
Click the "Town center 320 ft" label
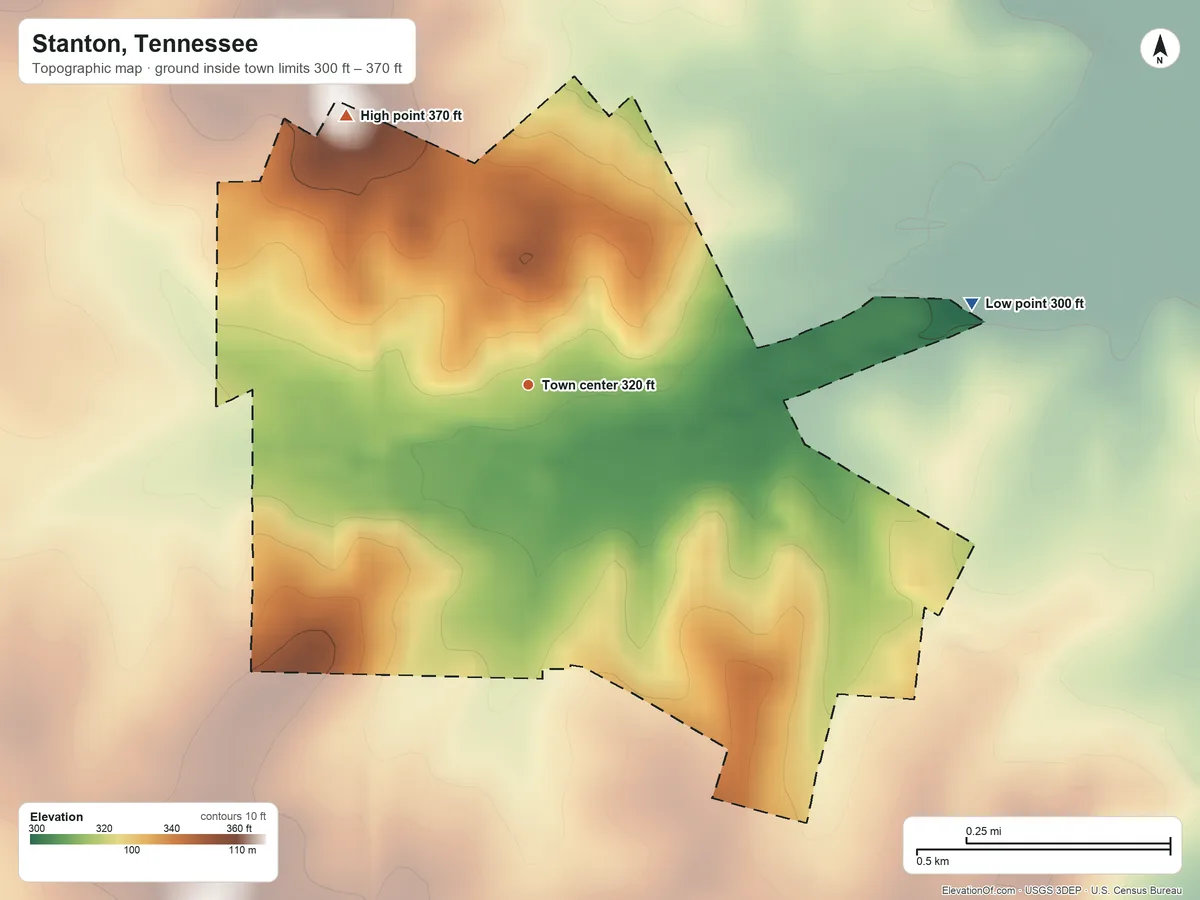coord(598,385)
